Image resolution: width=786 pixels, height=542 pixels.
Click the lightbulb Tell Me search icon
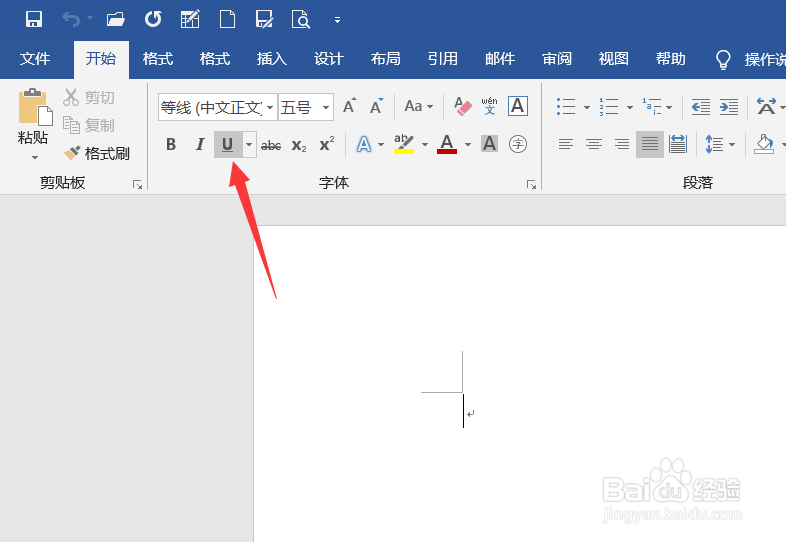tap(723, 60)
